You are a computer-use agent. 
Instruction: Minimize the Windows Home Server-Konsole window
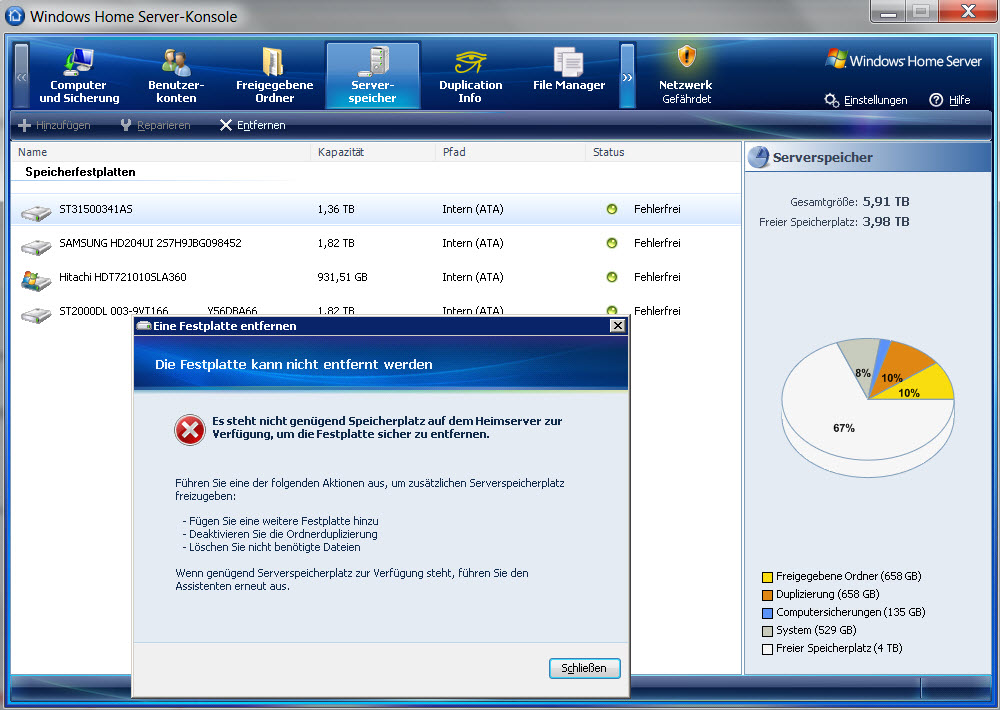pyautogui.click(x=888, y=11)
